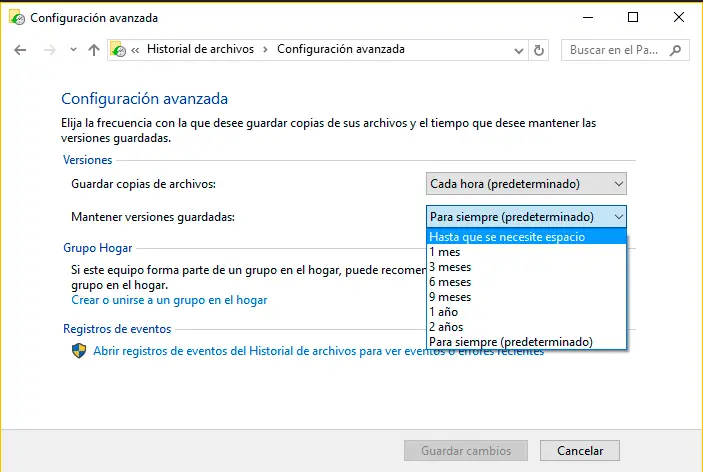
Task: Click 'Historial de archivos' breadcrumb
Action: point(200,50)
